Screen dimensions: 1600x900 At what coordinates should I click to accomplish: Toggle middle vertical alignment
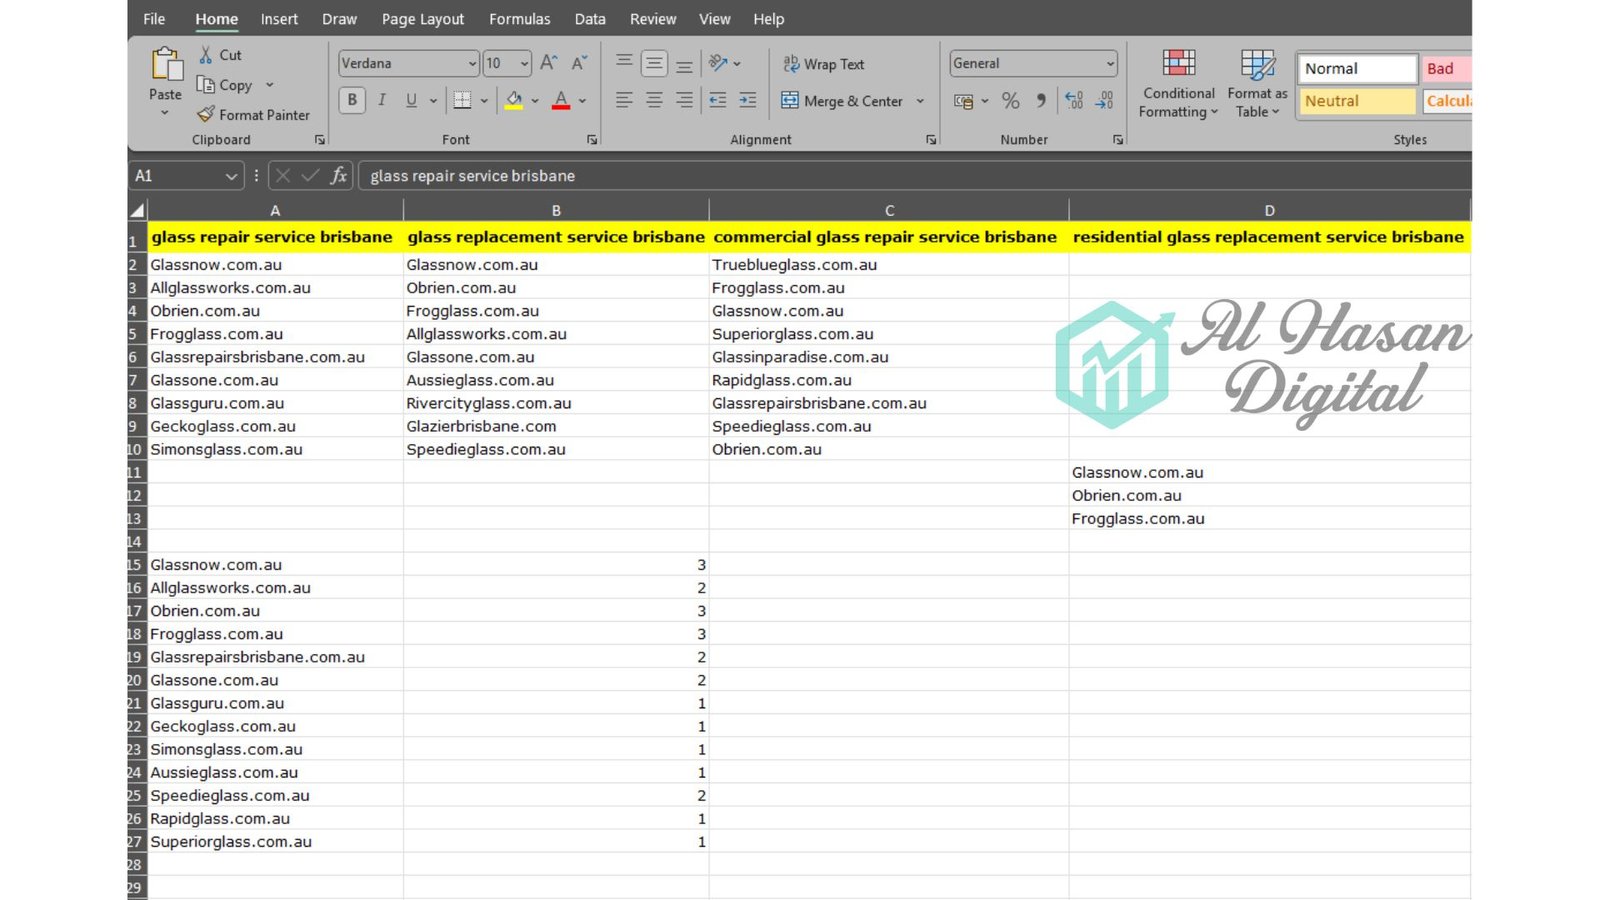(x=654, y=63)
